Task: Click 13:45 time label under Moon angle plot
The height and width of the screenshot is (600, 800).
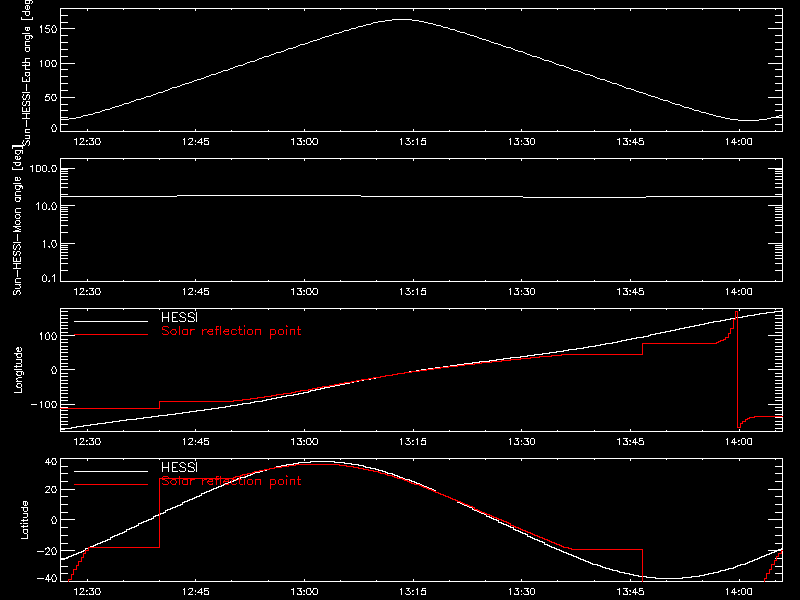Action: (630, 291)
